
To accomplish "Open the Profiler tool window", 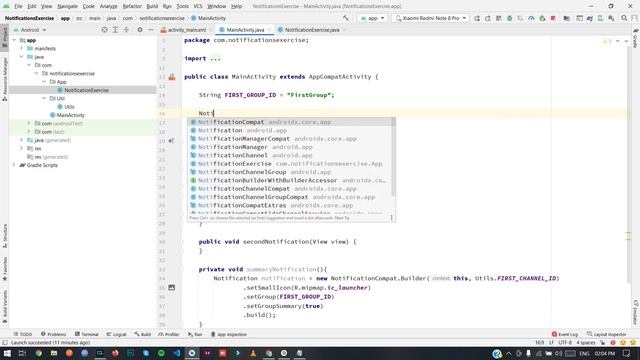I will tap(169, 334).
